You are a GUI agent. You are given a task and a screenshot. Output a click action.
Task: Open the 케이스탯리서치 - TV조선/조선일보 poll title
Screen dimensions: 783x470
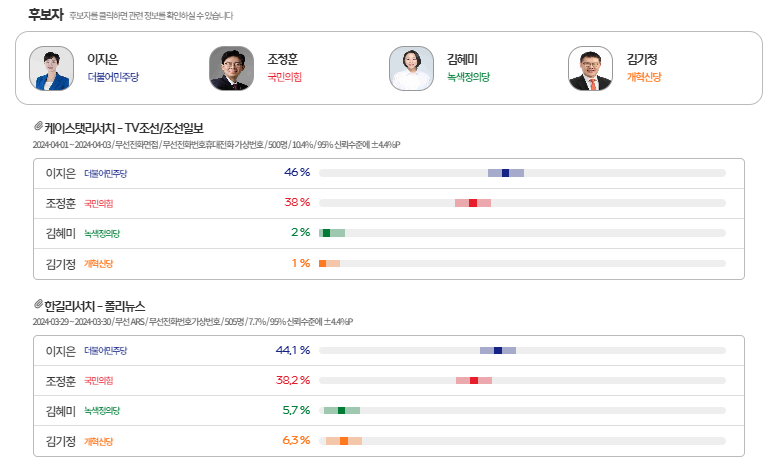click(124, 128)
